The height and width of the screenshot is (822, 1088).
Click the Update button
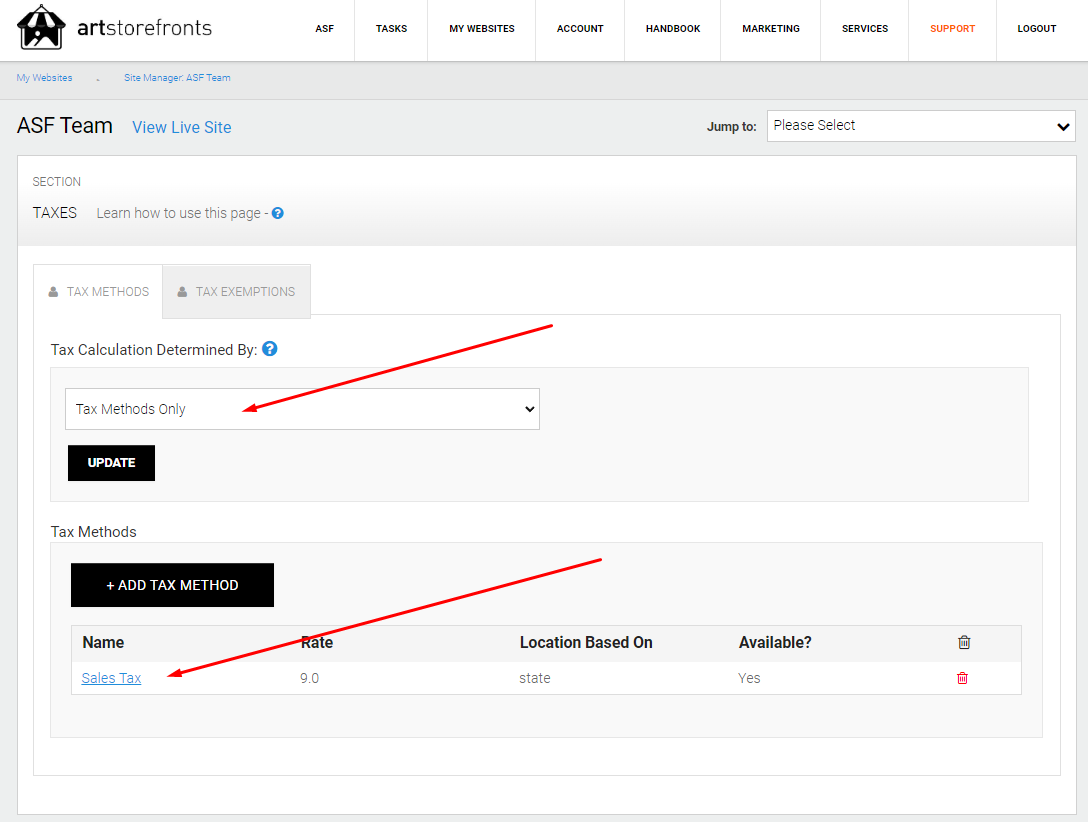[111, 463]
